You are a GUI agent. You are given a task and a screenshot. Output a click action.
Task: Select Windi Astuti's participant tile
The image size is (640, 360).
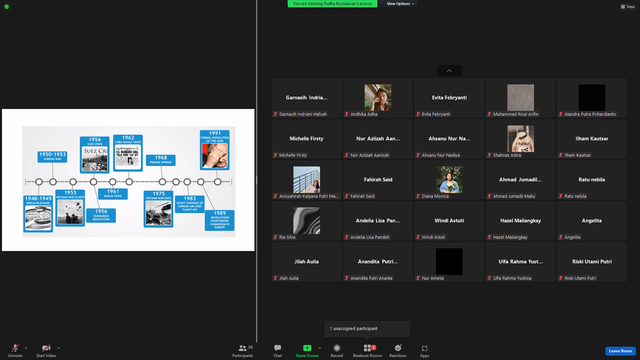449,221
